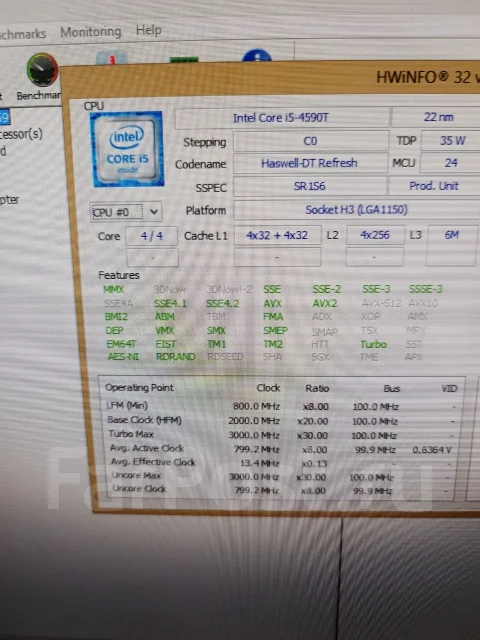Select the Base Clock (HFM) row
This screenshot has width=480, height=640.
pos(281,420)
